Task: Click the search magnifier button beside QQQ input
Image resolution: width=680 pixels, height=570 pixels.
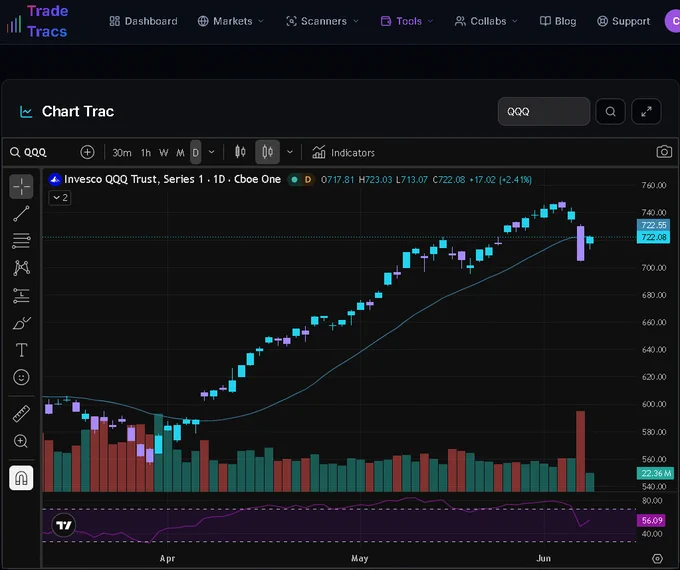Action: [610, 111]
